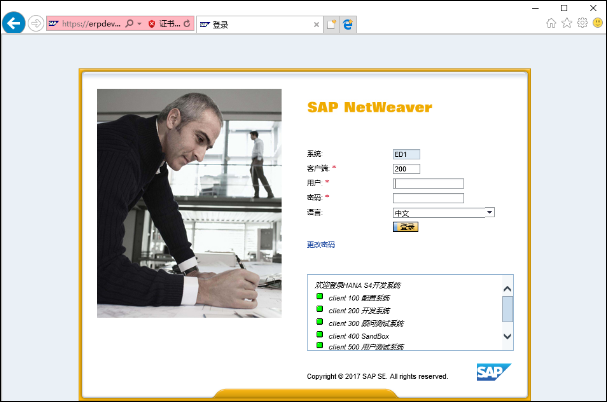Open a new tab button
607x402 pixels.
[x=331, y=24]
